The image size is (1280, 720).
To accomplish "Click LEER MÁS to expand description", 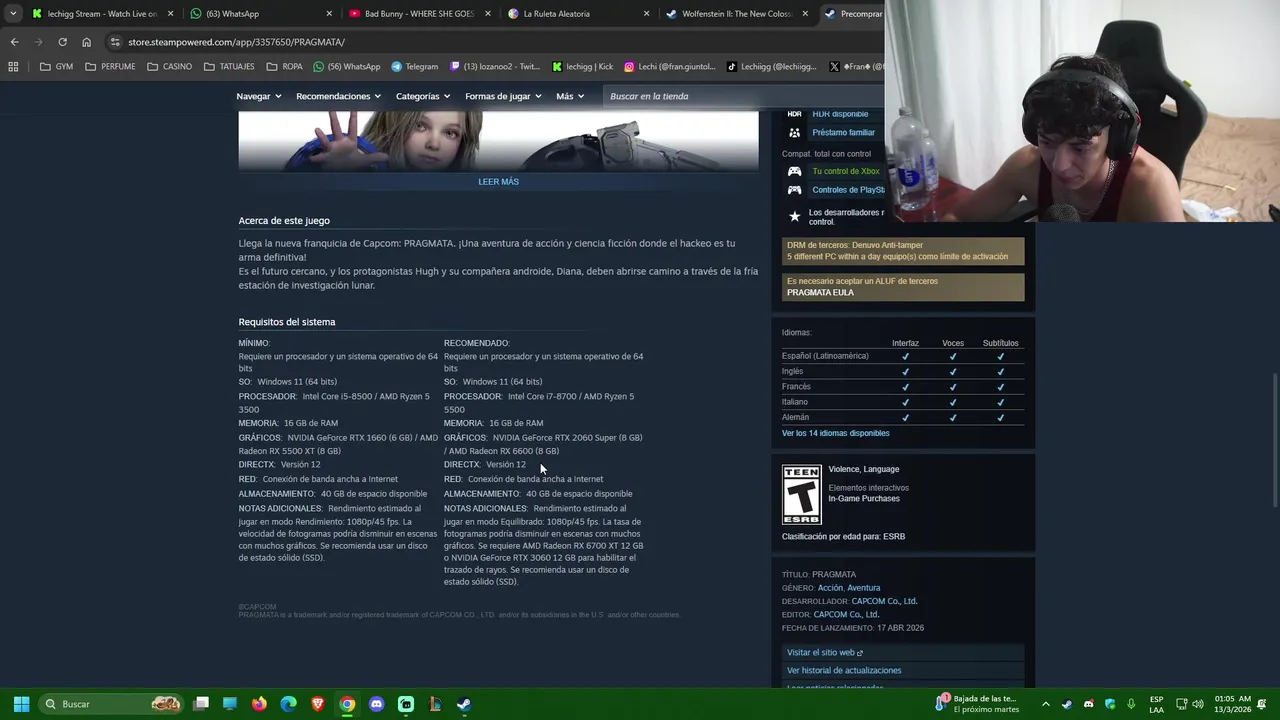I will click(x=498, y=182).
